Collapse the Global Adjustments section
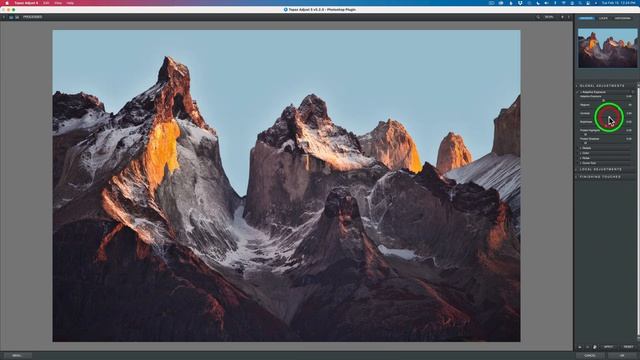The width and height of the screenshot is (640, 360). click(602, 86)
